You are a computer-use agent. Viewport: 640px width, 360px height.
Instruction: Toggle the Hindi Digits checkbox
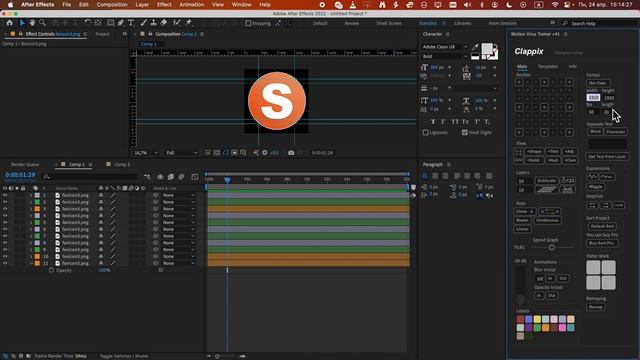pyautogui.click(x=464, y=133)
